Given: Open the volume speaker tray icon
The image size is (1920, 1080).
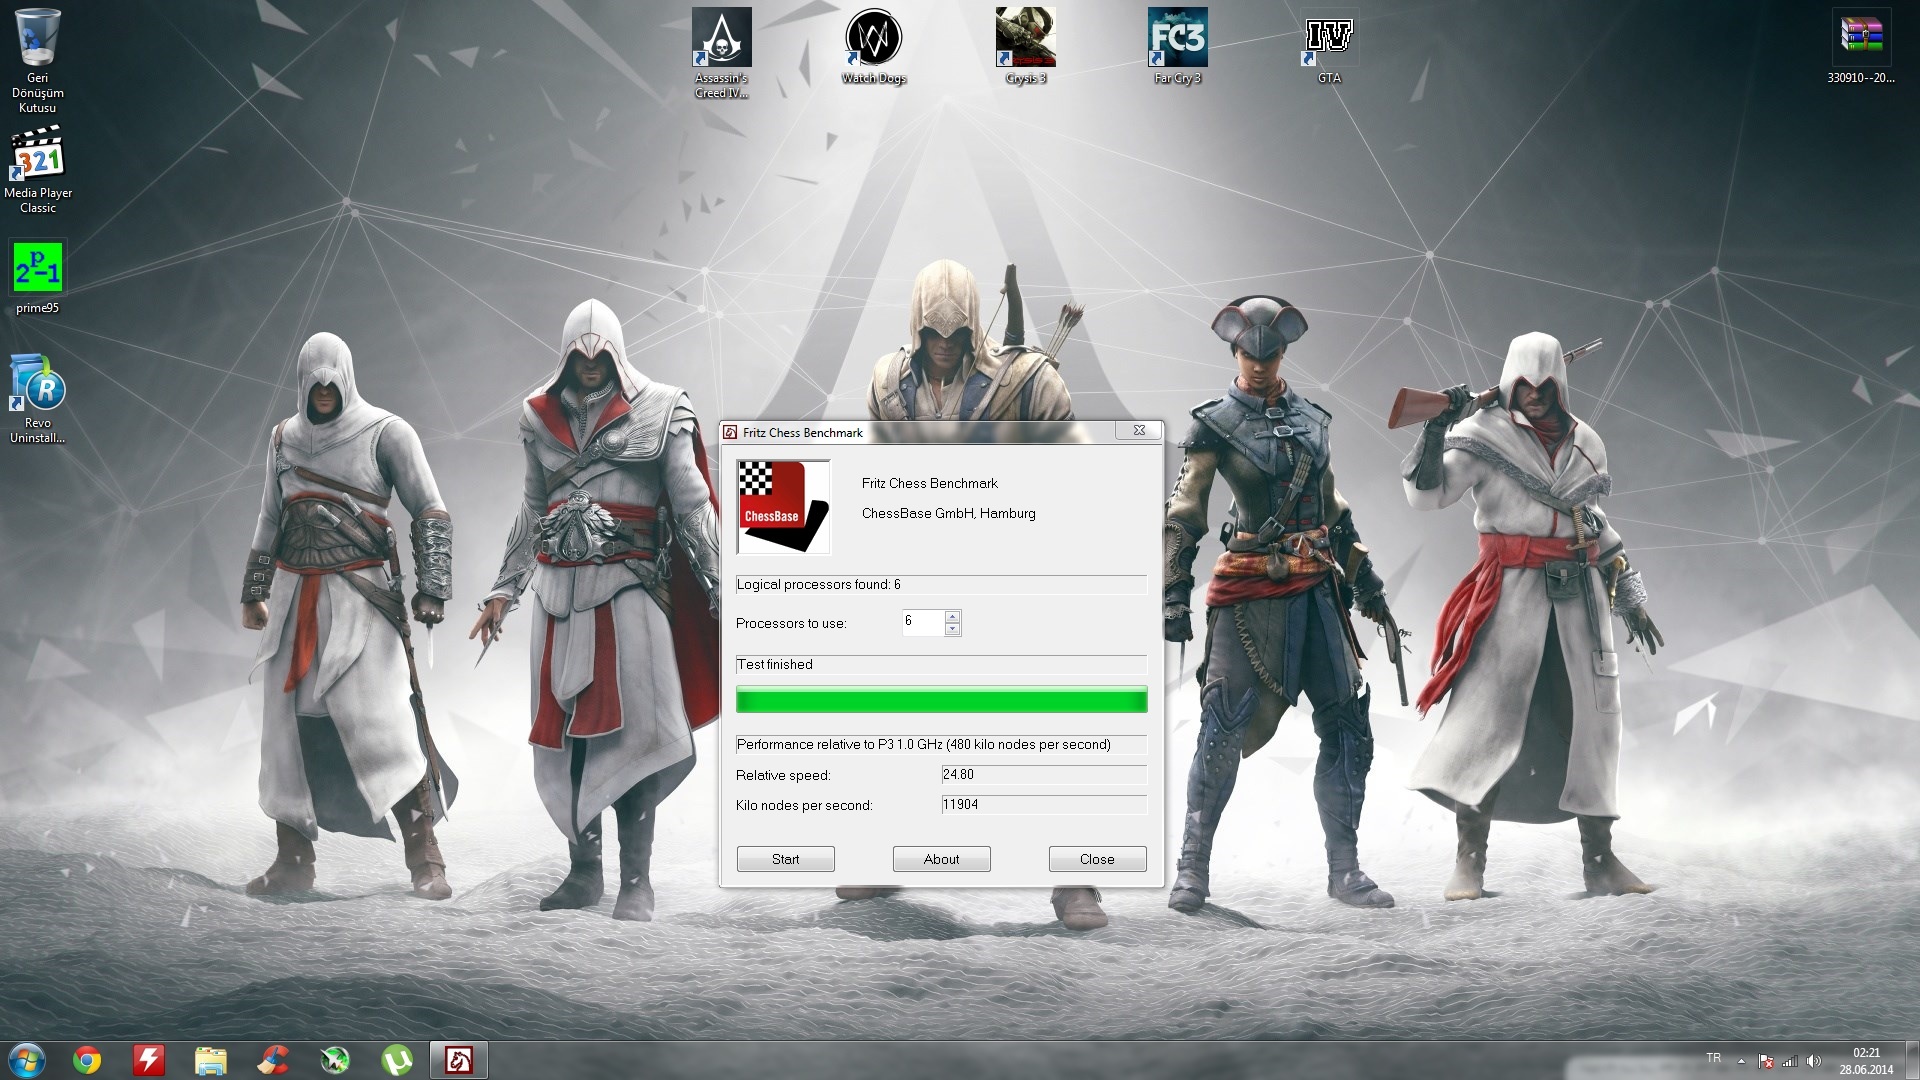Looking at the screenshot, I should [x=1814, y=1061].
